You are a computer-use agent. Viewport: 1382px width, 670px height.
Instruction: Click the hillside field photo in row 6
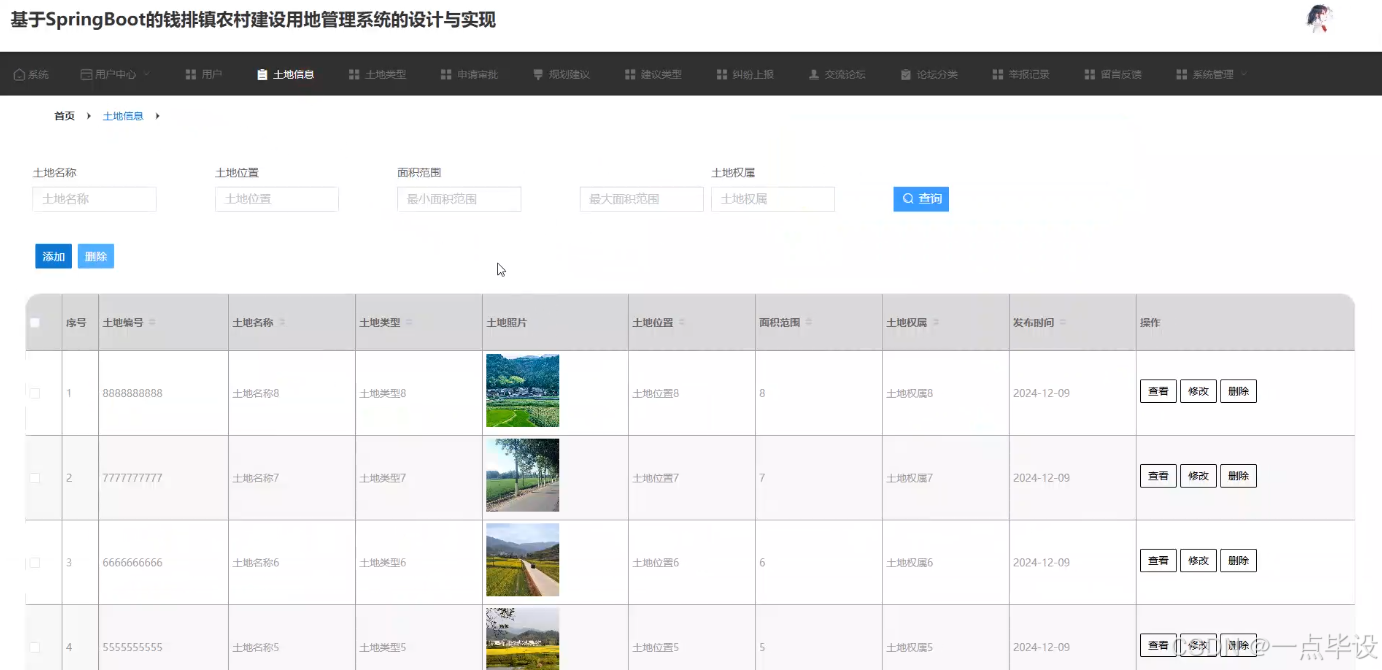coord(522,560)
